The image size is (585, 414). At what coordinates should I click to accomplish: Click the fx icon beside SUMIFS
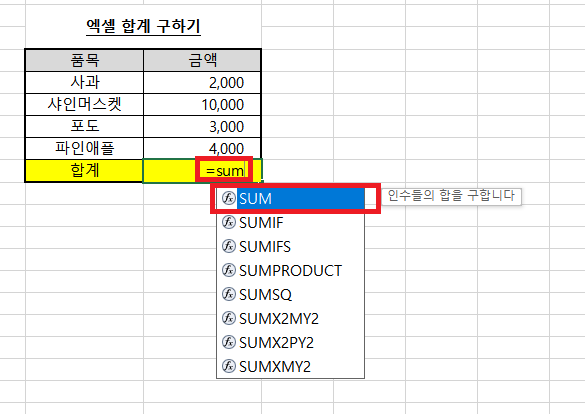coord(229,246)
